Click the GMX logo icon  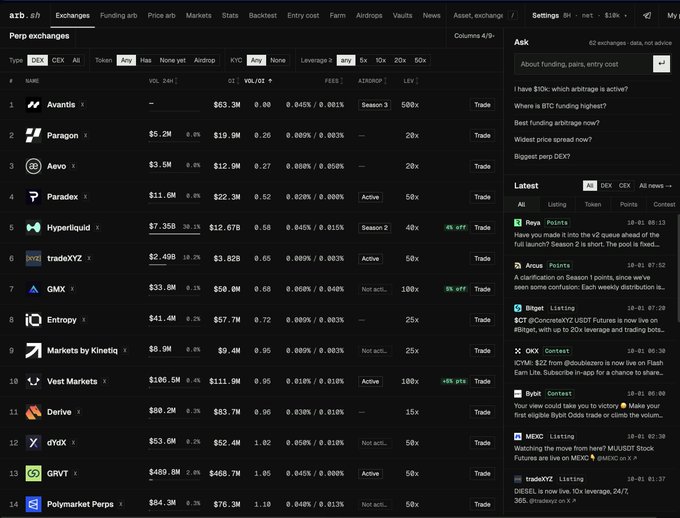(x=33, y=289)
